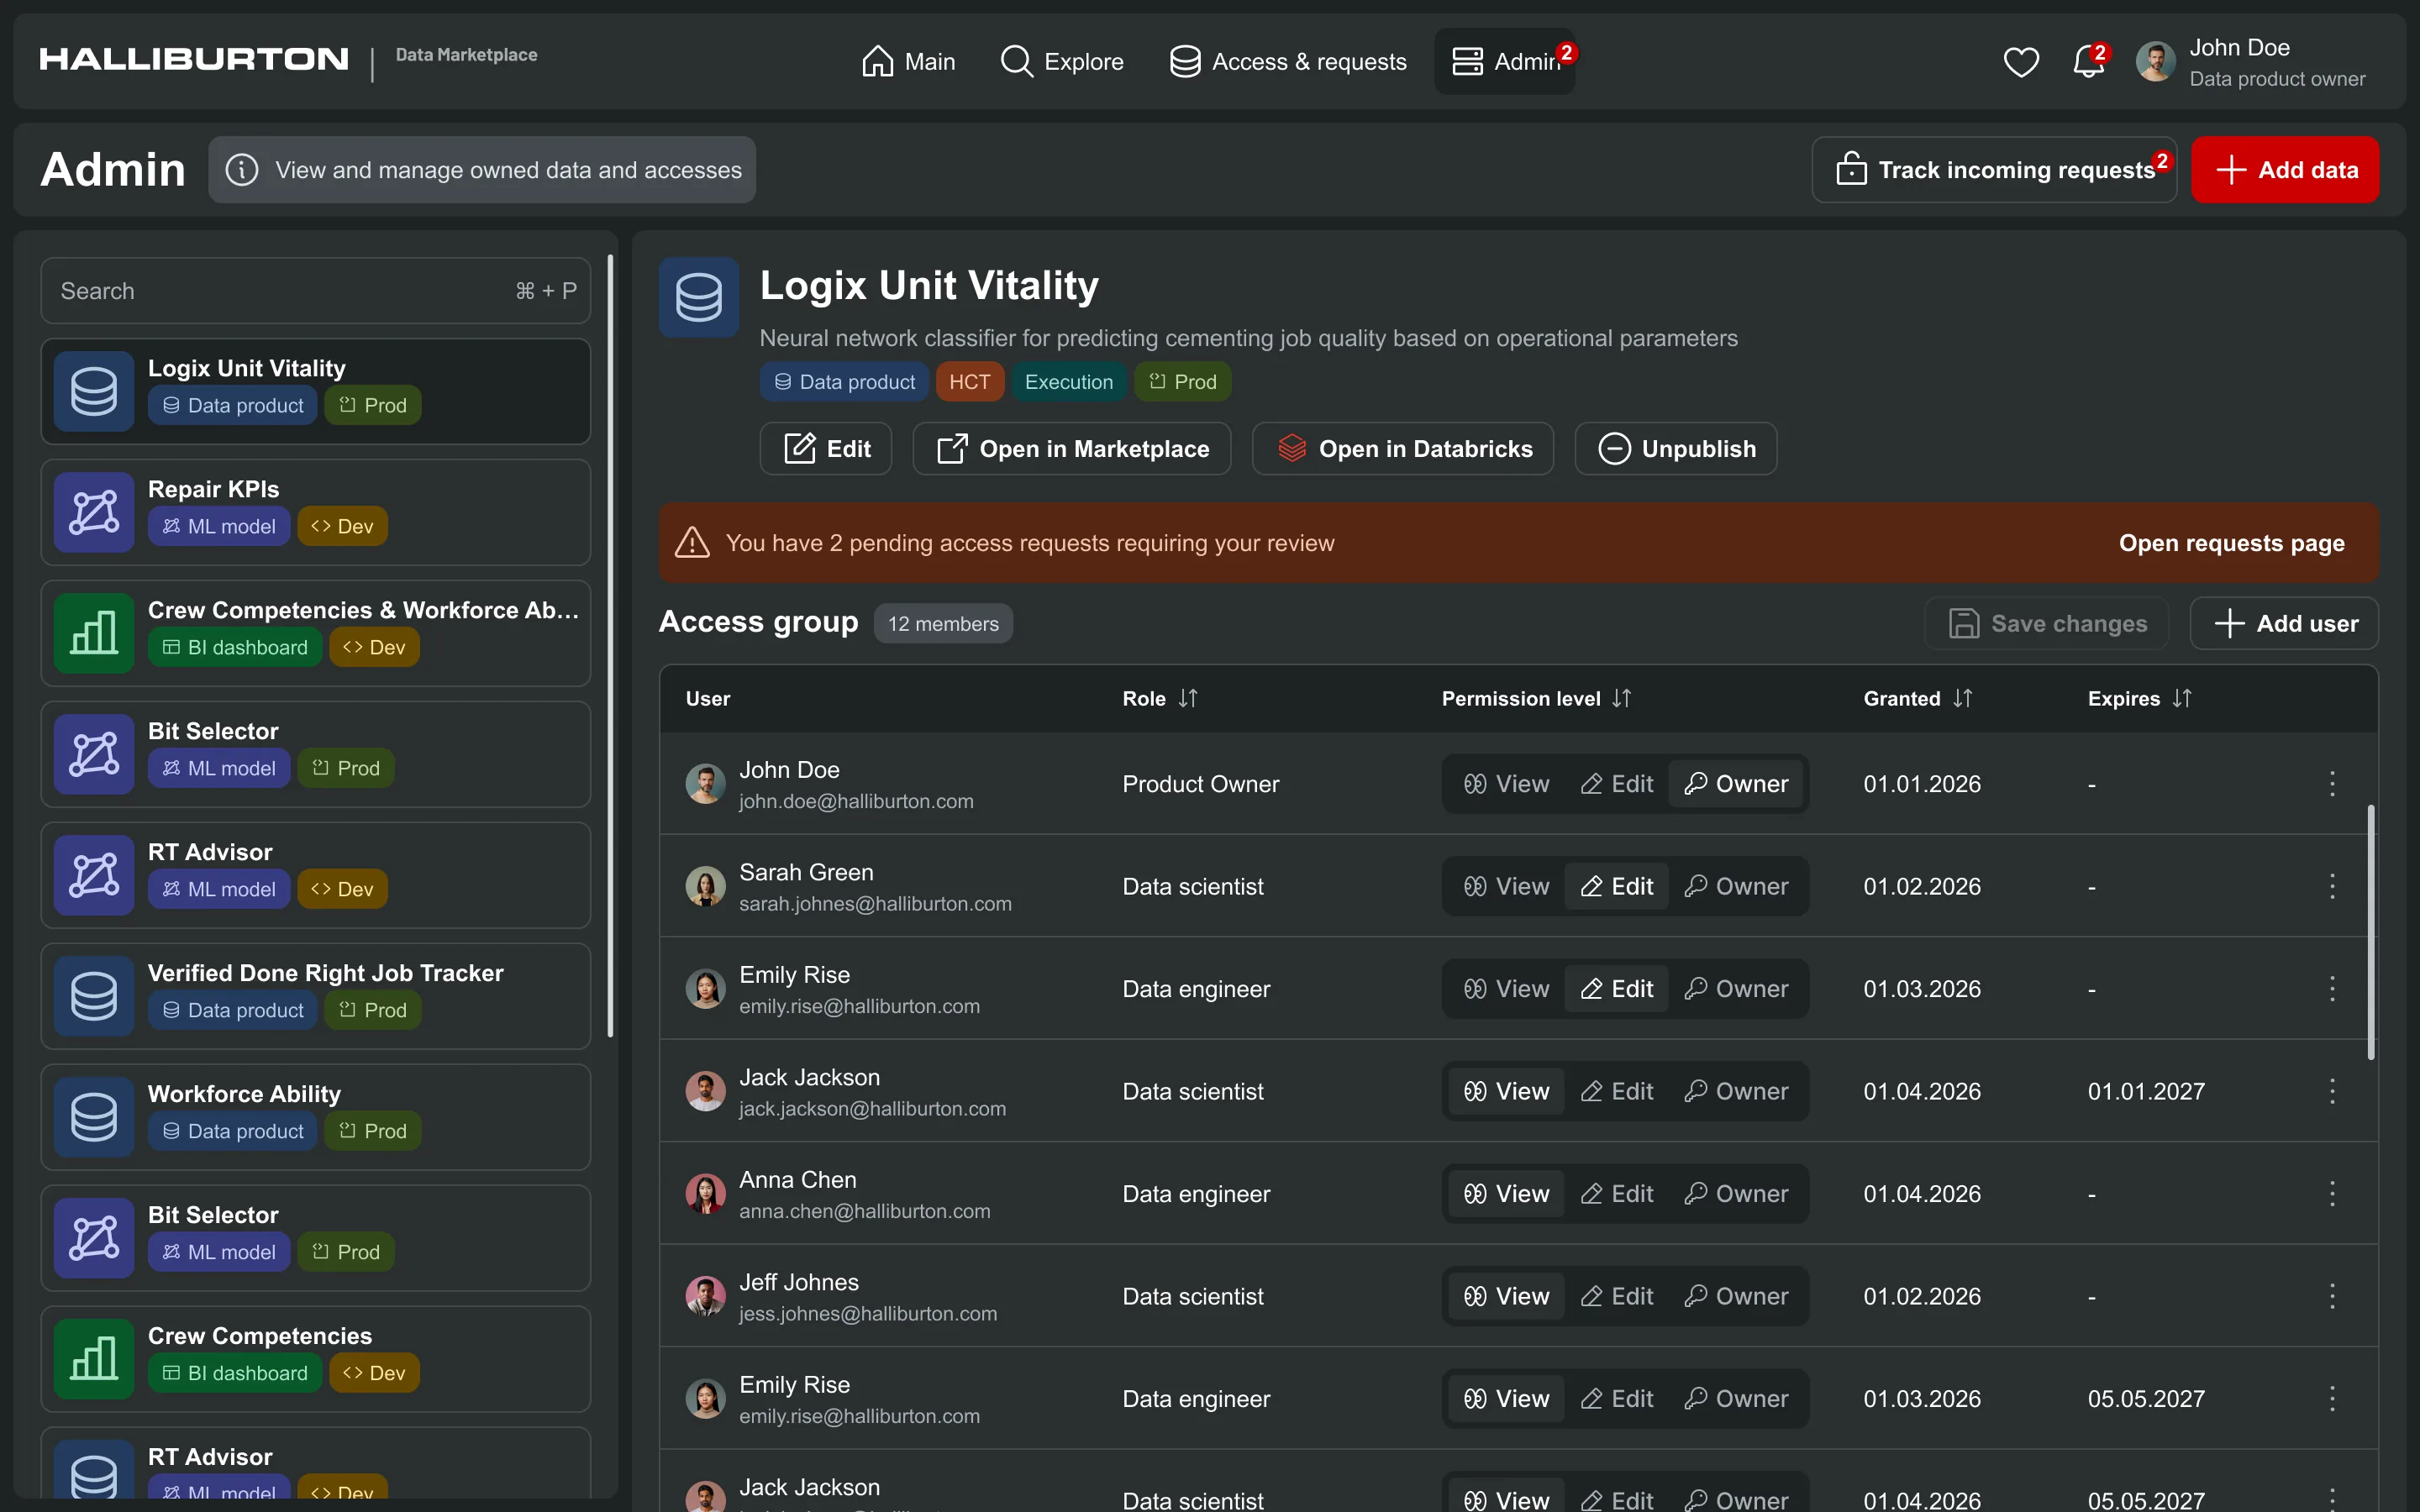Click Open in Databricks button
This screenshot has width=2420, height=1512.
[x=1403, y=449]
